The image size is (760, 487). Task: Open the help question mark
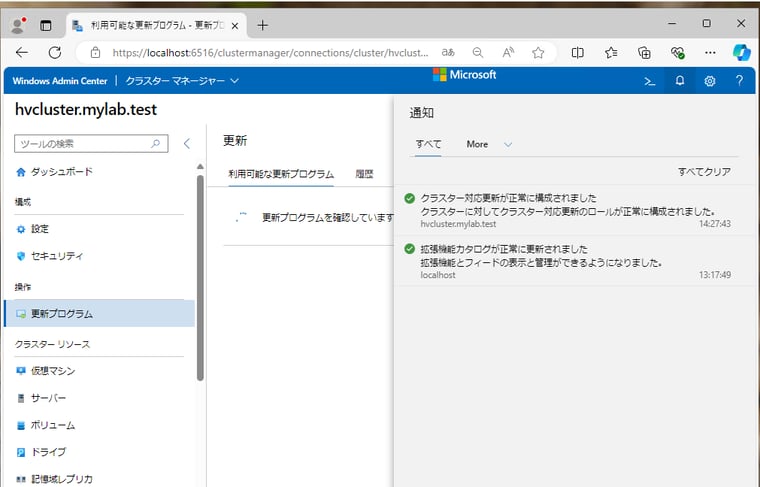[739, 81]
